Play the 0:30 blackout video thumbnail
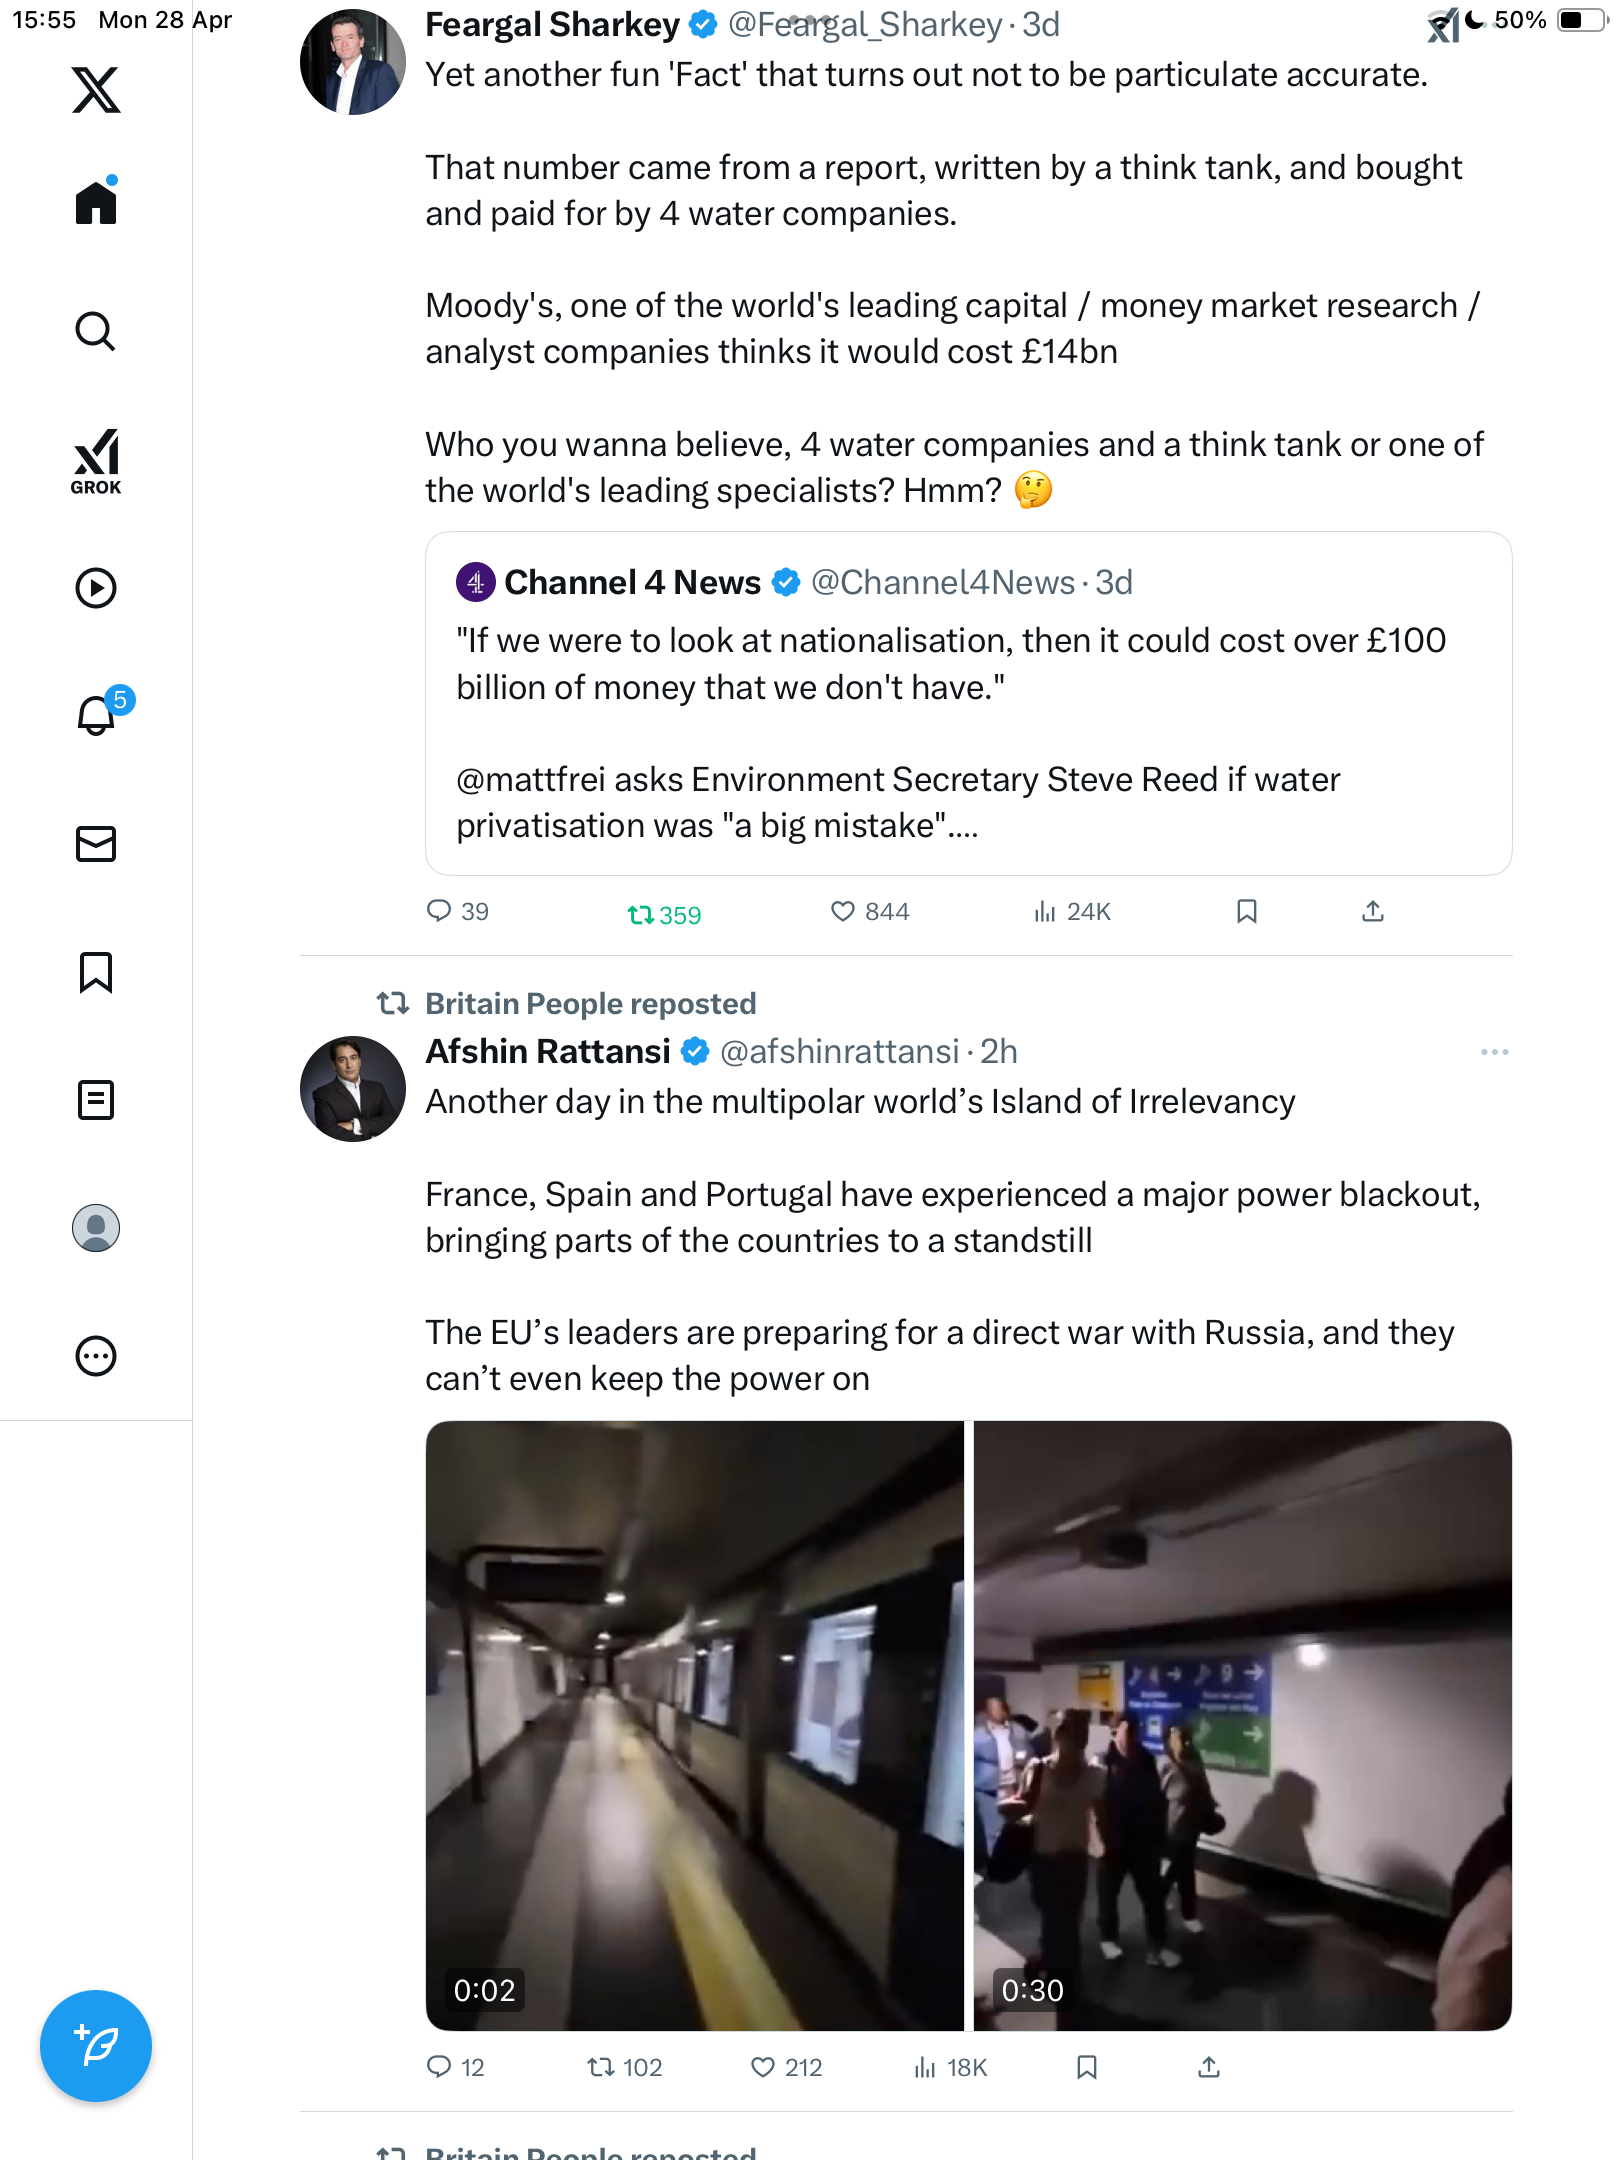The image size is (1620, 2160). pyautogui.click(x=1243, y=1726)
